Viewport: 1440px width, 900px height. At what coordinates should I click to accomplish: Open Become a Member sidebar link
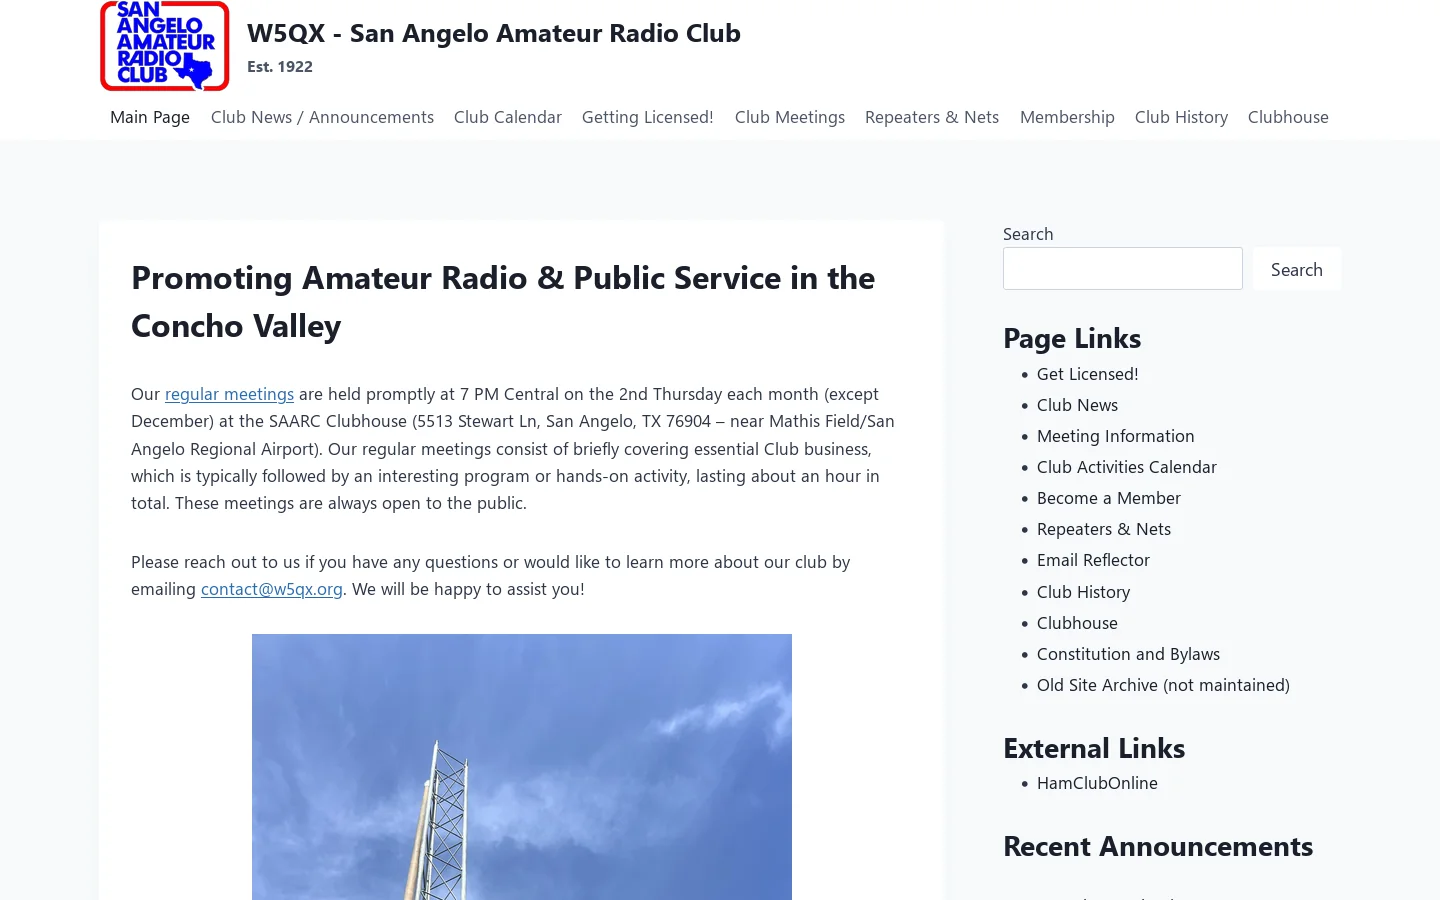coord(1109,498)
